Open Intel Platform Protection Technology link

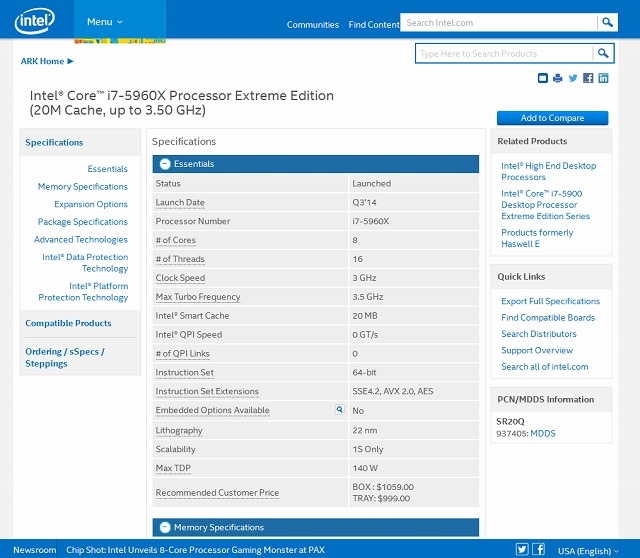pos(83,291)
